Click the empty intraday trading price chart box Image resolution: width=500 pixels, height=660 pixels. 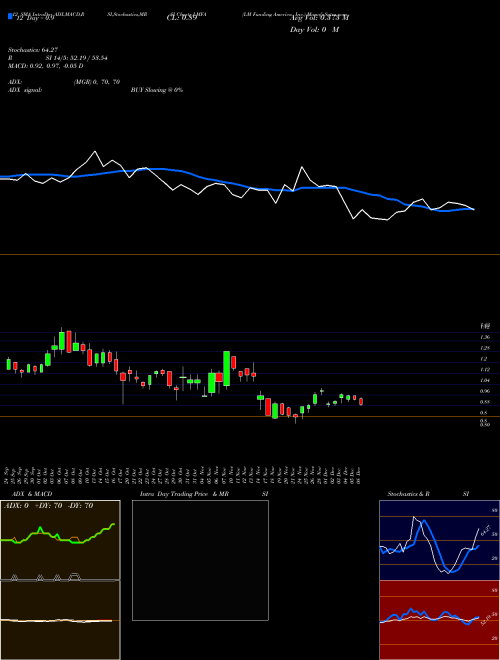[200, 560]
